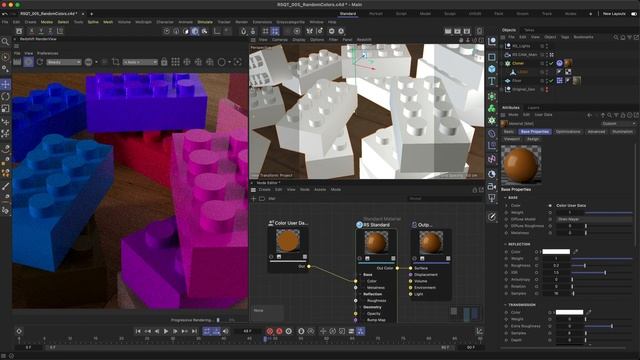The image size is (640, 360).
Task: Toggle the Cloner enable green checkmark
Action: click(551, 63)
